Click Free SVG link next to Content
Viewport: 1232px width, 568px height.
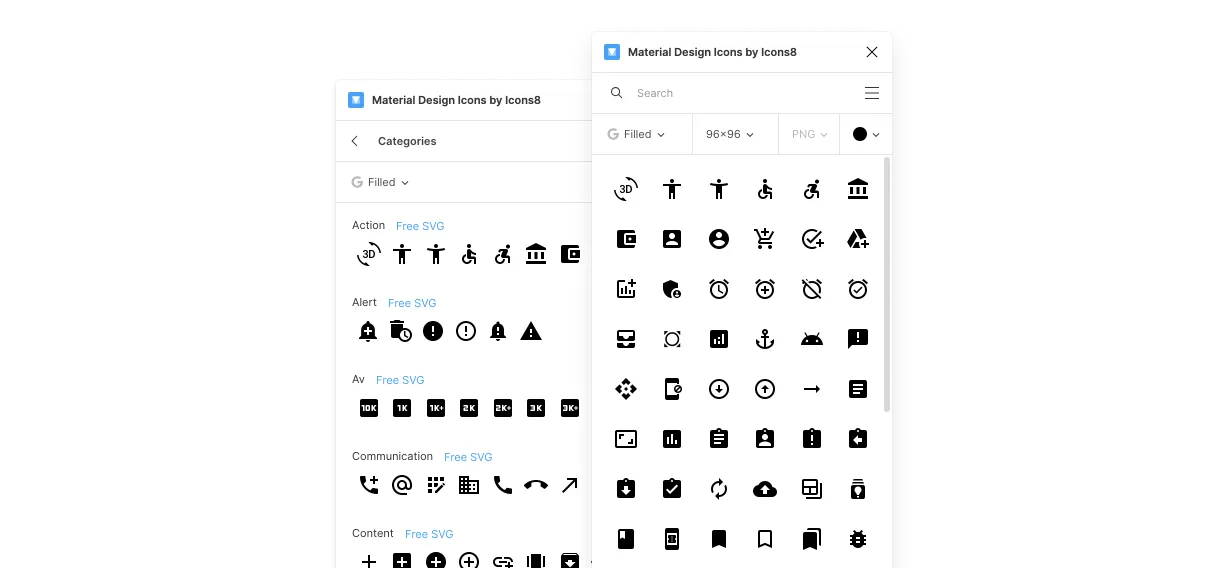pyautogui.click(x=429, y=534)
